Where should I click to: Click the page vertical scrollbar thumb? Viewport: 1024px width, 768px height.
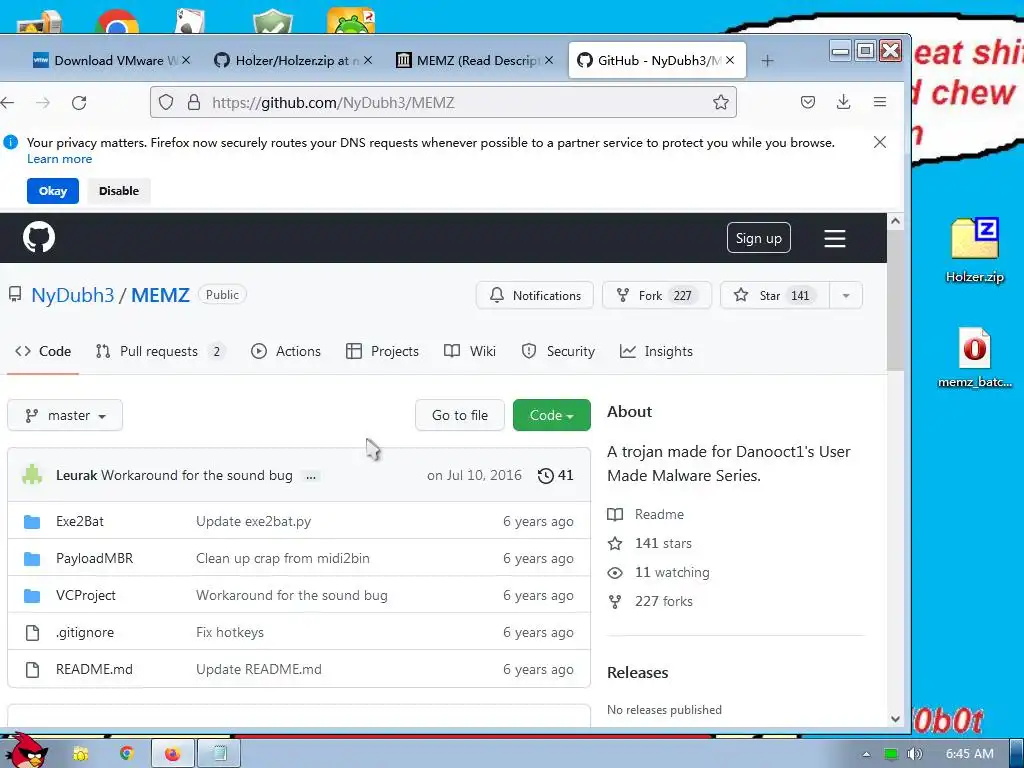pyautogui.click(x=895, y=300)
